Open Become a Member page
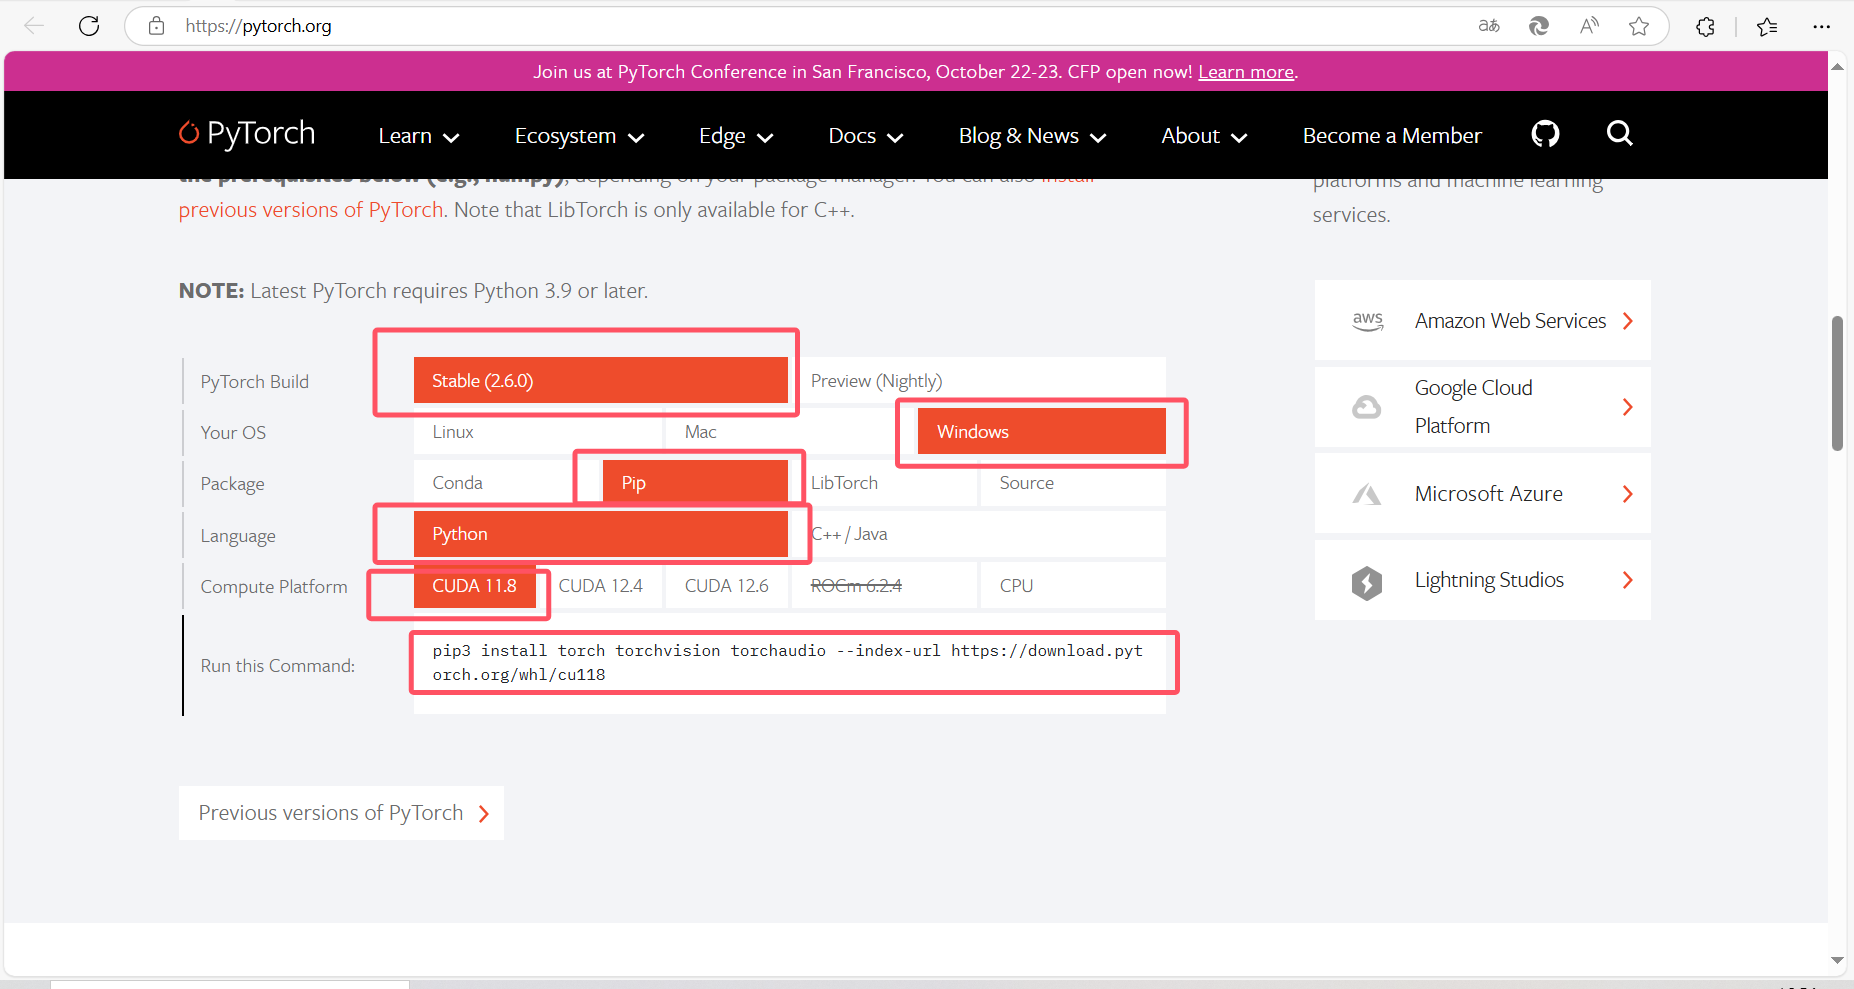 coord(1392,136)
